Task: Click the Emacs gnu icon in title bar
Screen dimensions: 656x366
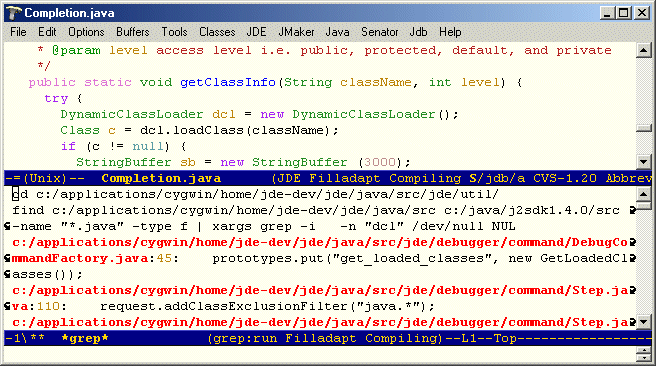Action: pyautogui.click(x=13, y=13)
